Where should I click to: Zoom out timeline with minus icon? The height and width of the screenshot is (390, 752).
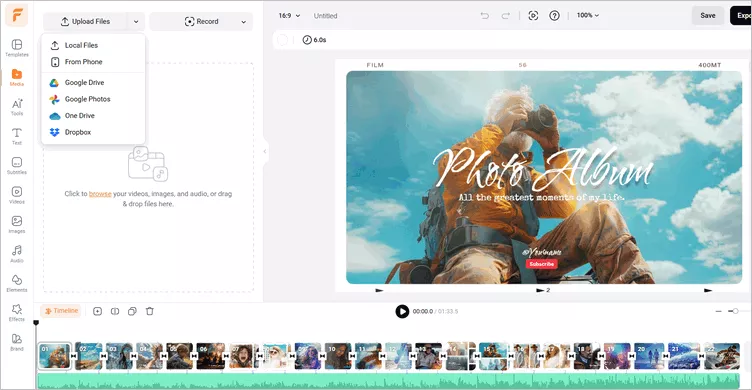coord(718,311)
